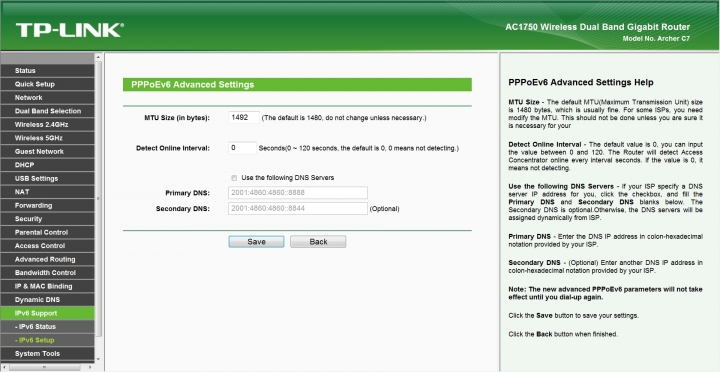Image resolution: width=720 pixels, height=372 pixels.
Task: Click the PPPoEv6 Advanced Settings Help title
Action: 581,83
